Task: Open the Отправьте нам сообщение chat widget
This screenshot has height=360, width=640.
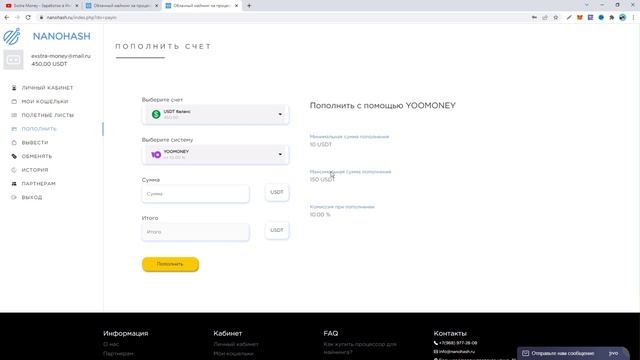Action: (573, 353)
